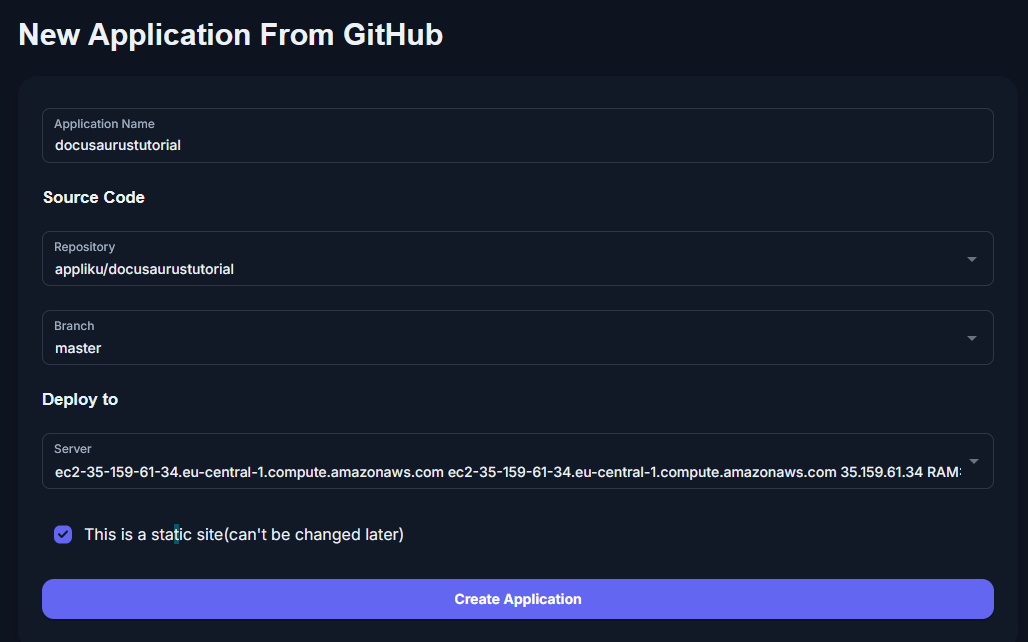
Task: Open the Repository dropdown arrow
Action: pyautogui.click(x=971, y=259)
